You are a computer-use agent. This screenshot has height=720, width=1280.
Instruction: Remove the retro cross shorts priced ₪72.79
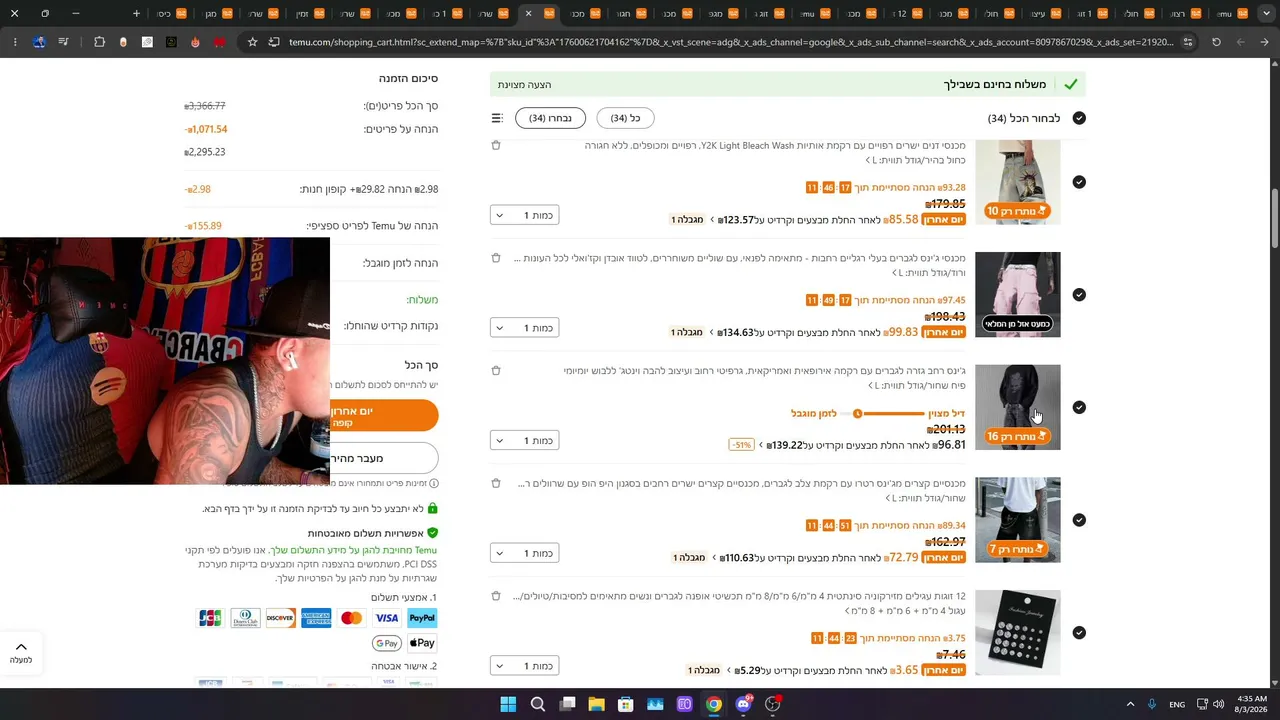click(496, 483)
